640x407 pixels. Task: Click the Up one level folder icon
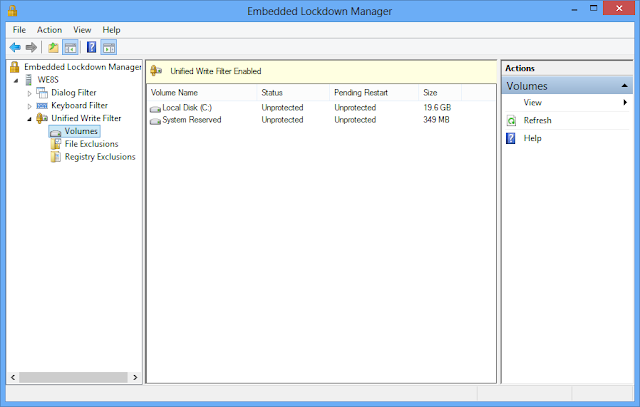coord(53,47)
